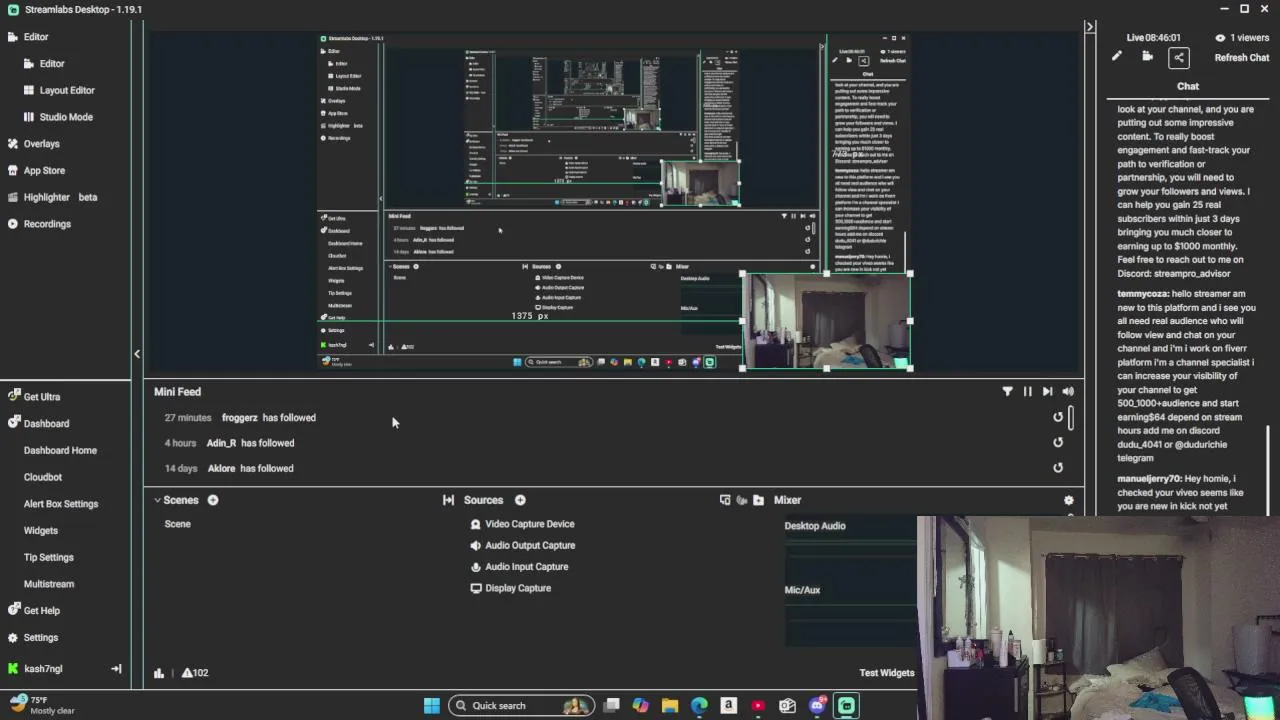1280x720 pixels.
Task: Replay the Adin_R follow alert
Action: click(1058, 442)
